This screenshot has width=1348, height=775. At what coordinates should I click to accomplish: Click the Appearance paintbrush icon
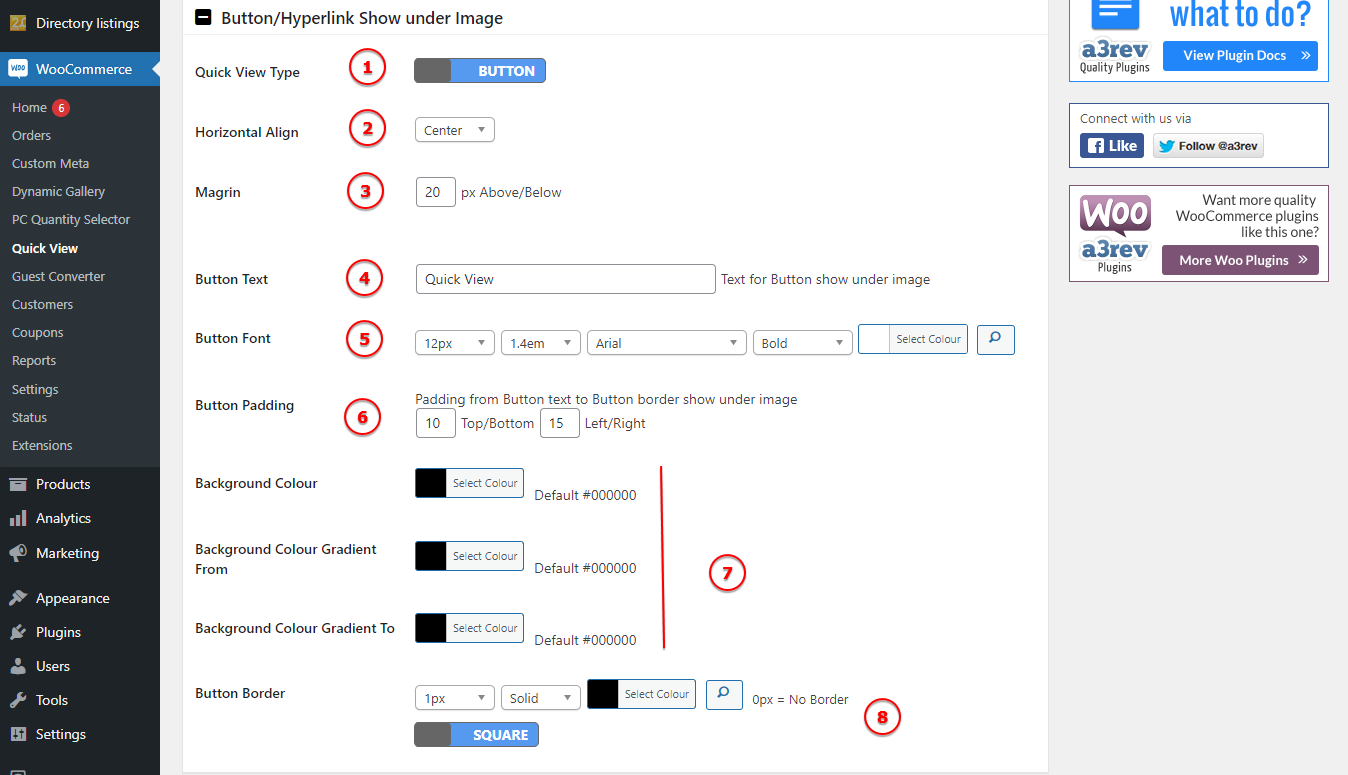tap(18, 598)
